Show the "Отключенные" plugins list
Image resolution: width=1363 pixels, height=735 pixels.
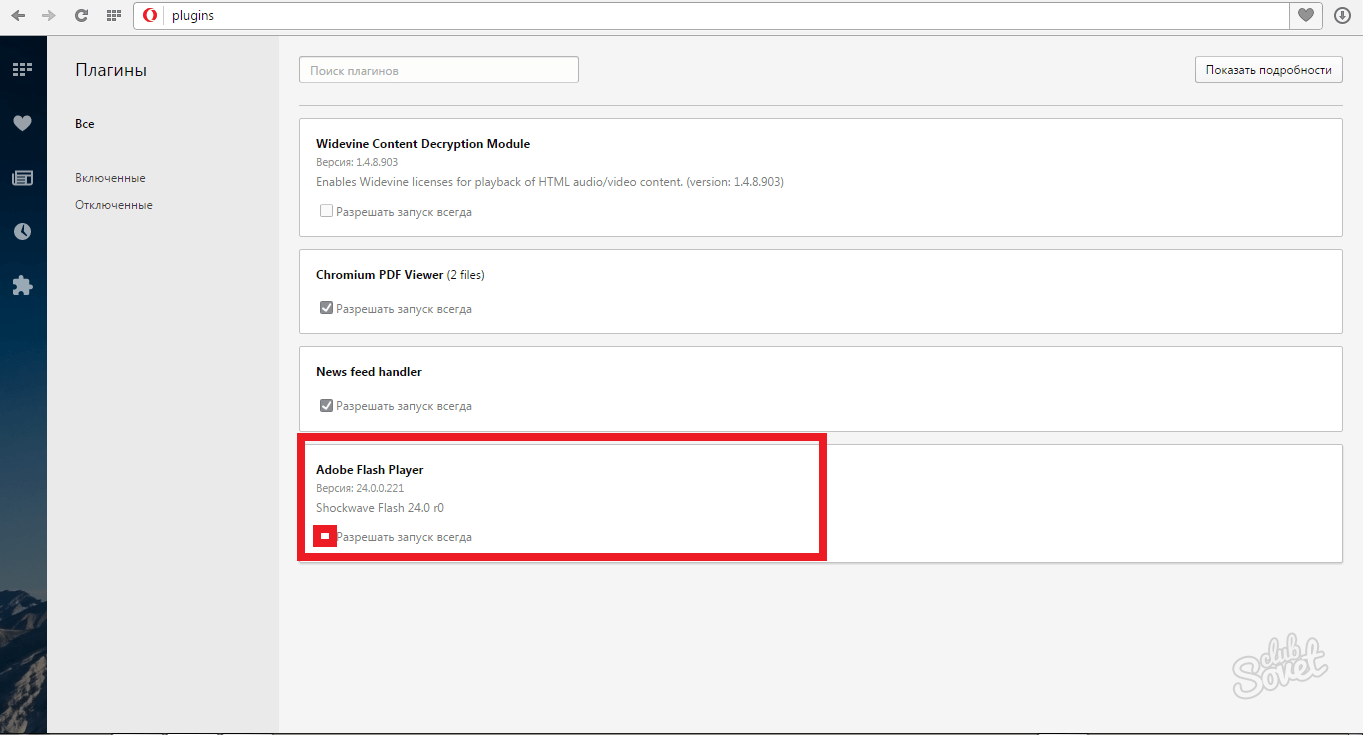tap(113, 205)
